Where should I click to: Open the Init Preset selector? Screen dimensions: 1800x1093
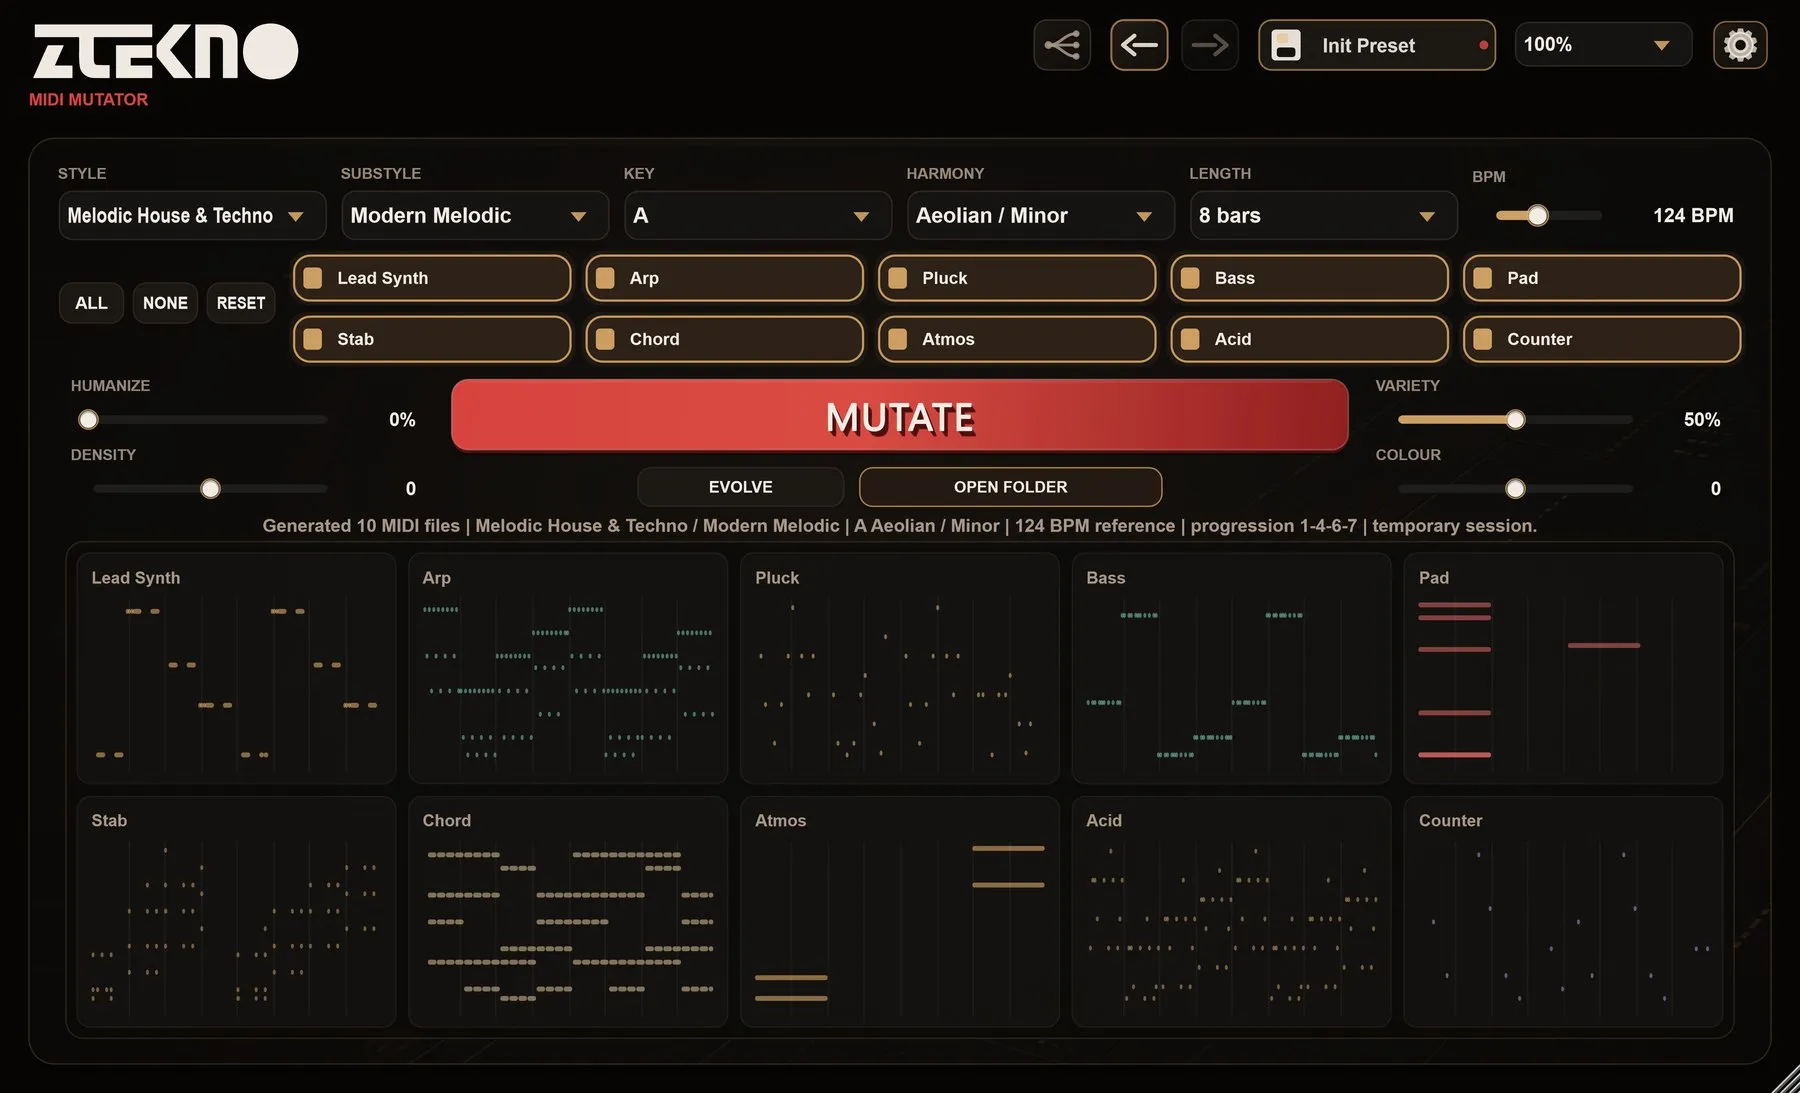[x=1377, y=45]
